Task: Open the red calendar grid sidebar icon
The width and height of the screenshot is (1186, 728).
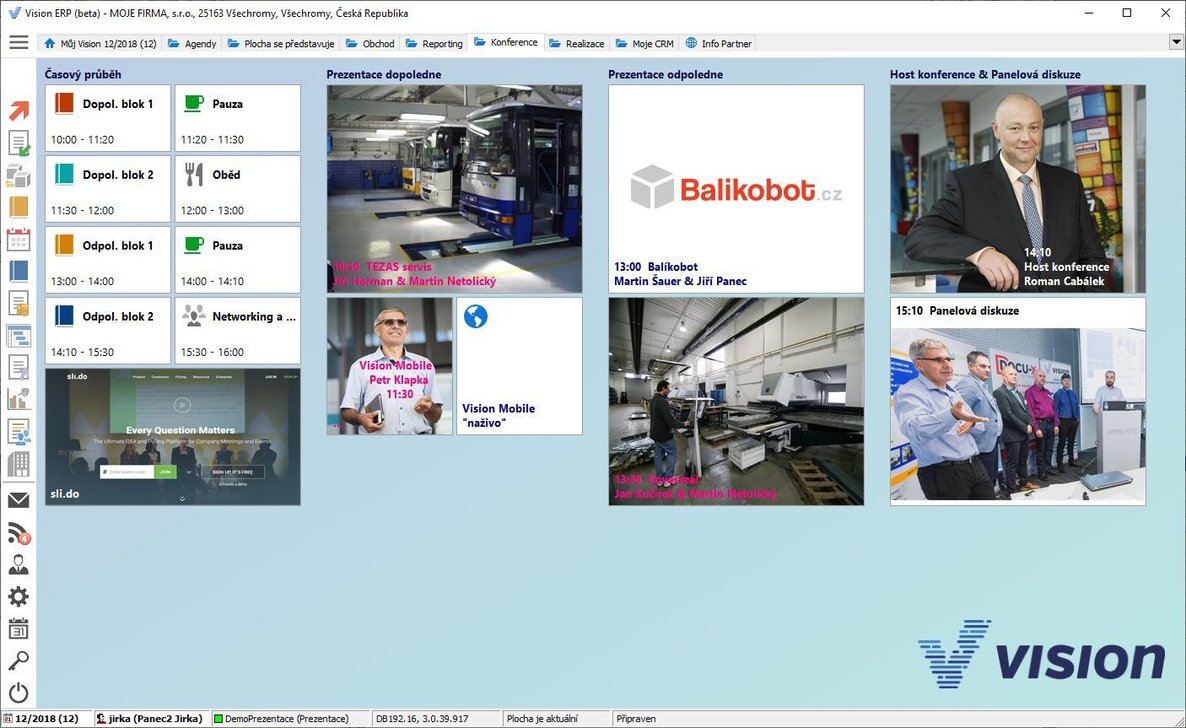Action: tap(18, 240)
